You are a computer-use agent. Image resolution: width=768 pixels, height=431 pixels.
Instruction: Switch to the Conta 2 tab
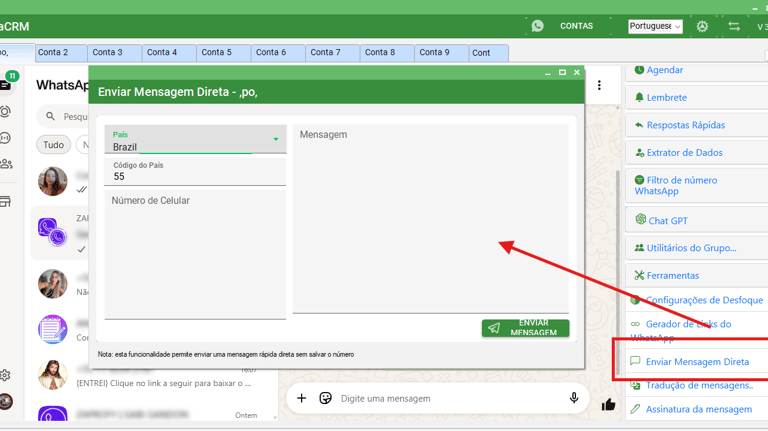(x=61, y=52)
